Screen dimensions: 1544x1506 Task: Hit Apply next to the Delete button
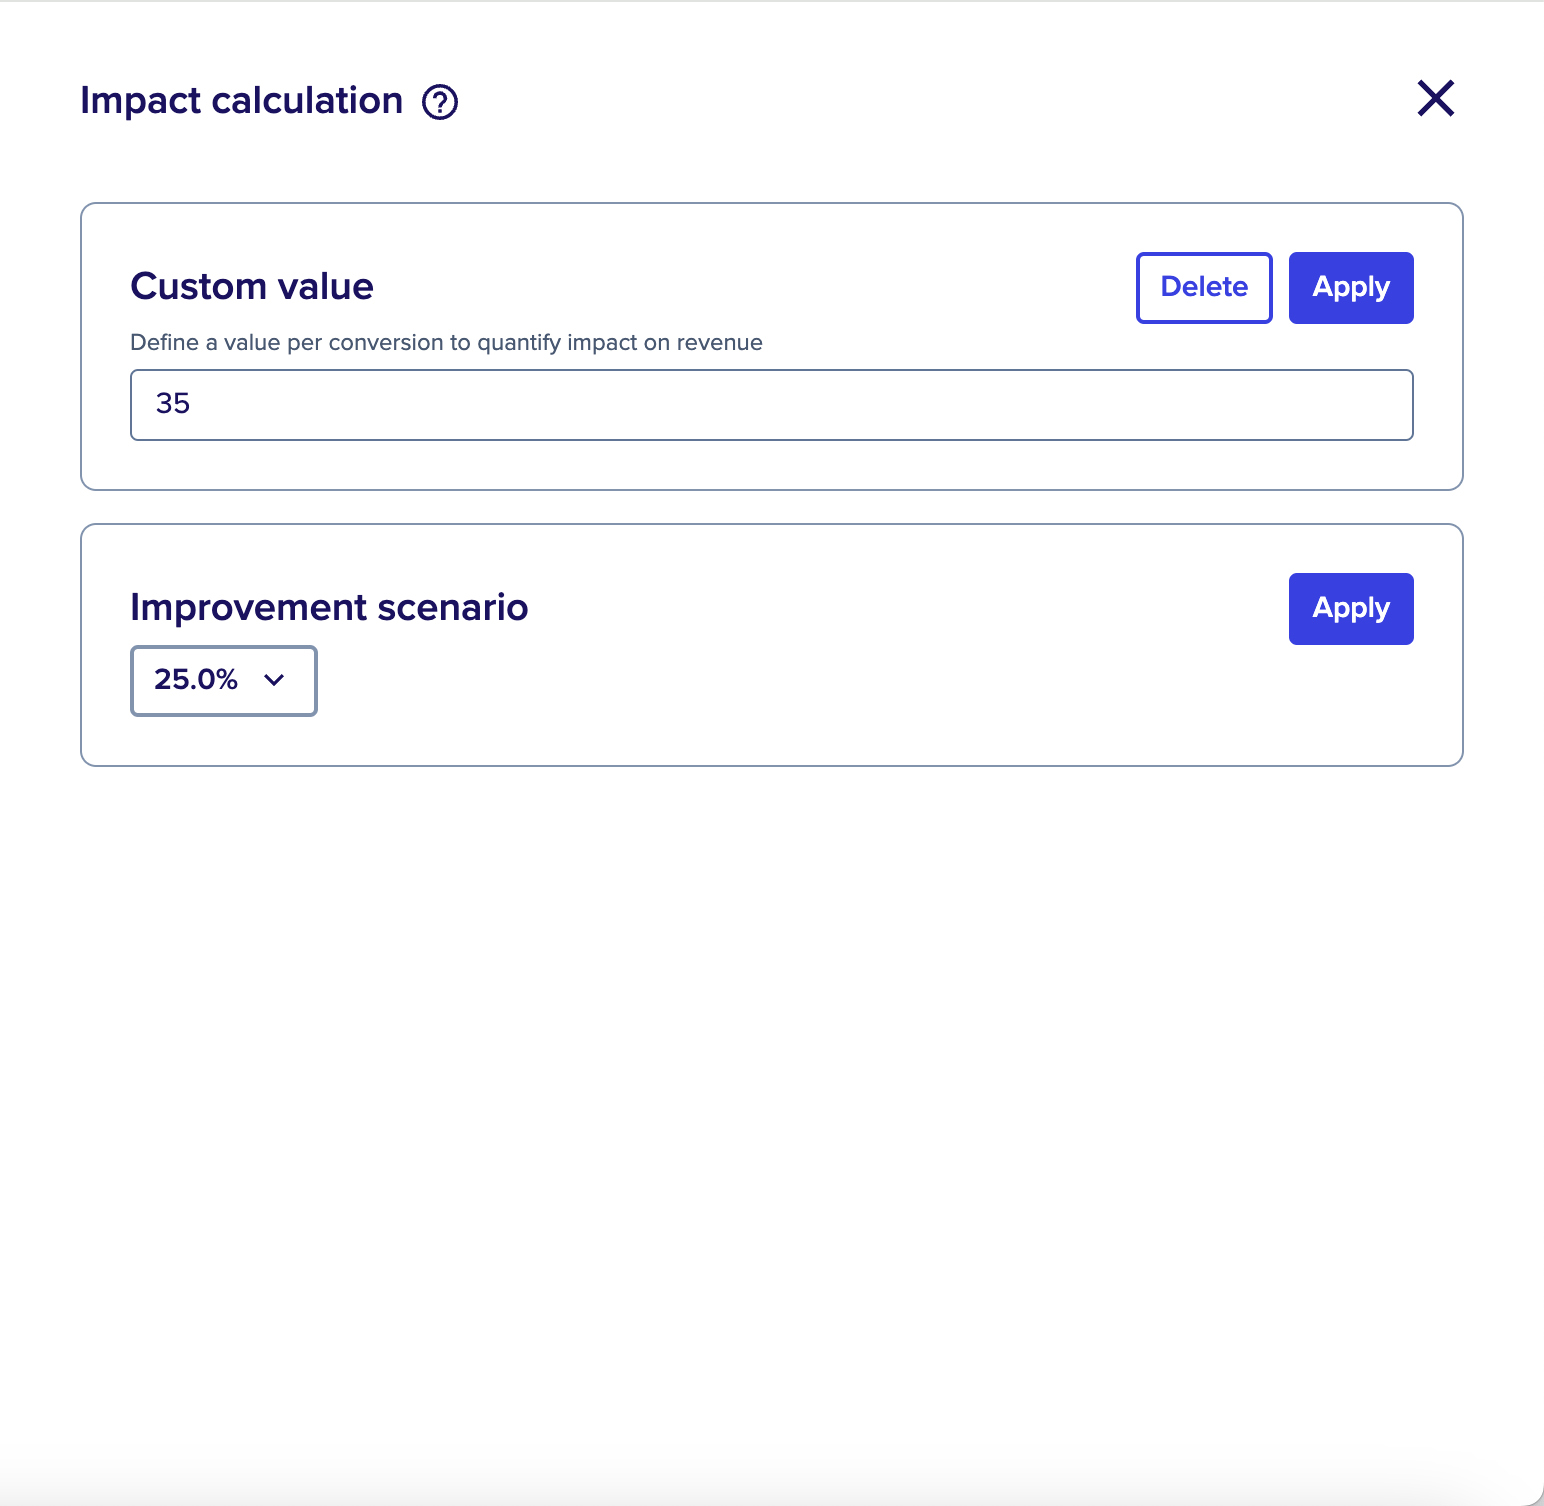(1351, 288)
